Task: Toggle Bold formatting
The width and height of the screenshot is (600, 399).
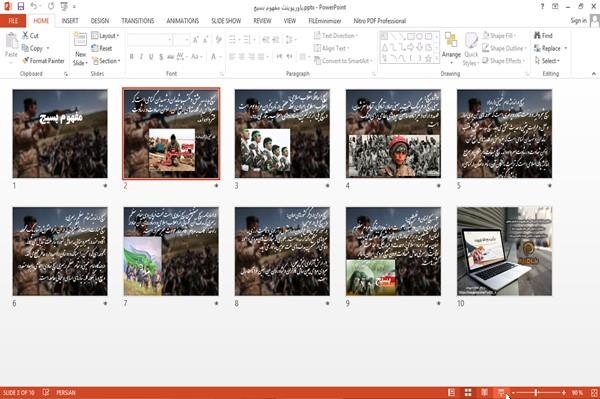Action: 131,57
